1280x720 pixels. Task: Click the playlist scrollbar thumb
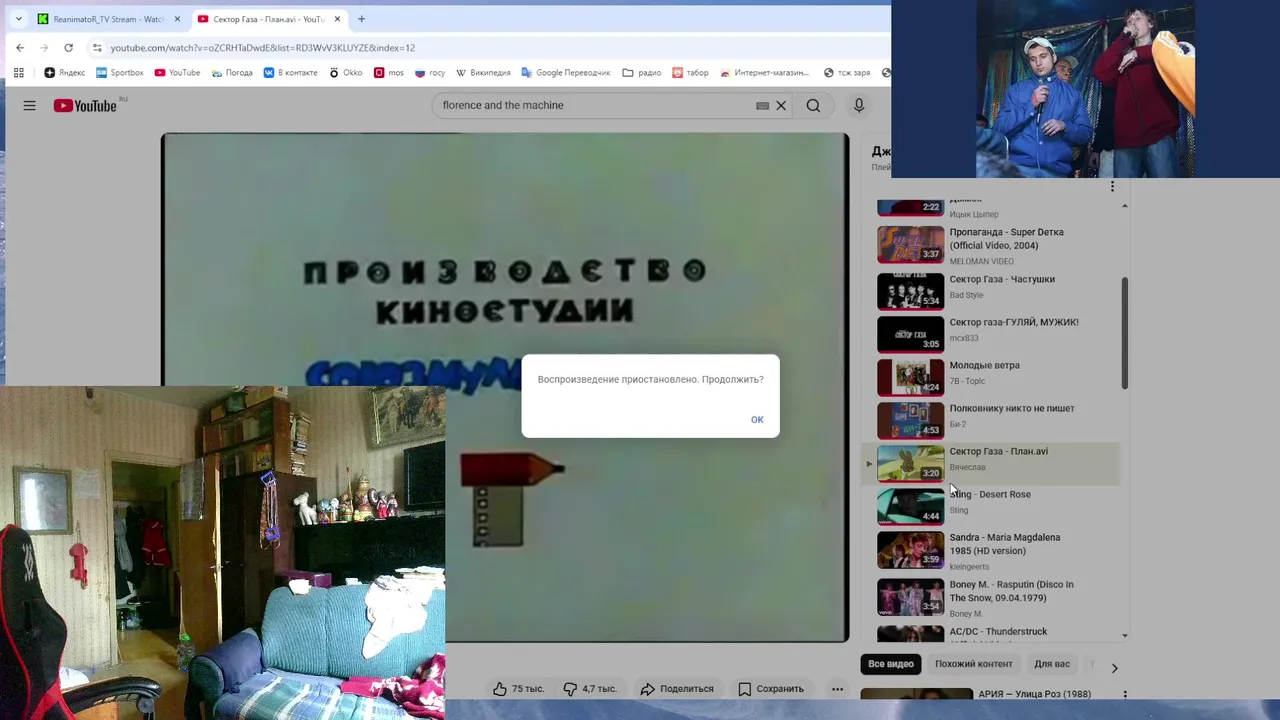click(1125, 333)
